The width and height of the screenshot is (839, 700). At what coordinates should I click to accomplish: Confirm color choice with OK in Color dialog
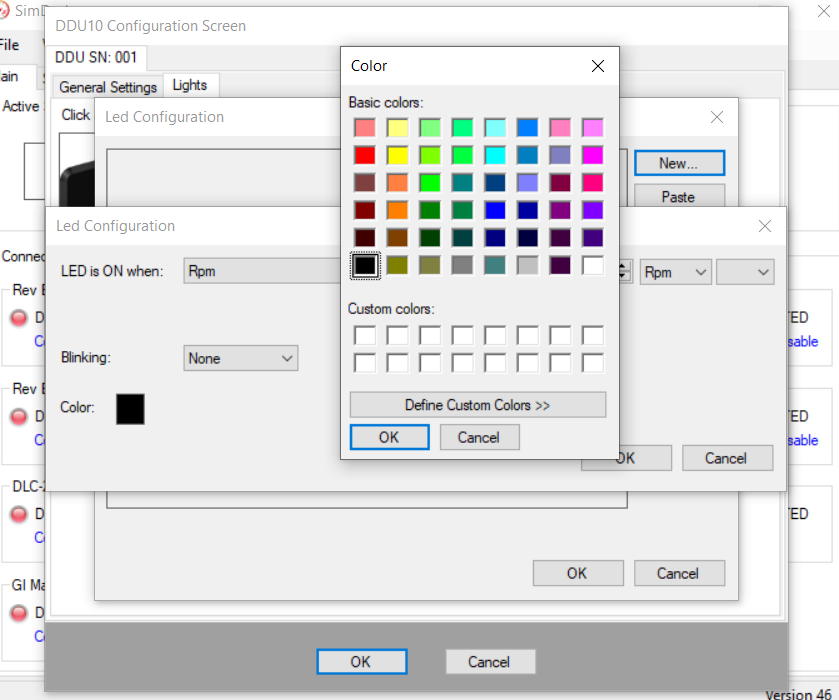[x=389, y=437]
